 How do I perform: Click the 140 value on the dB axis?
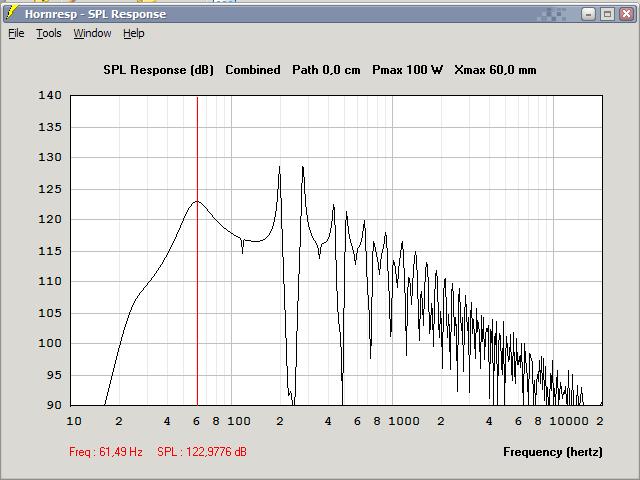pyautogui.click(x=50, y=96)
